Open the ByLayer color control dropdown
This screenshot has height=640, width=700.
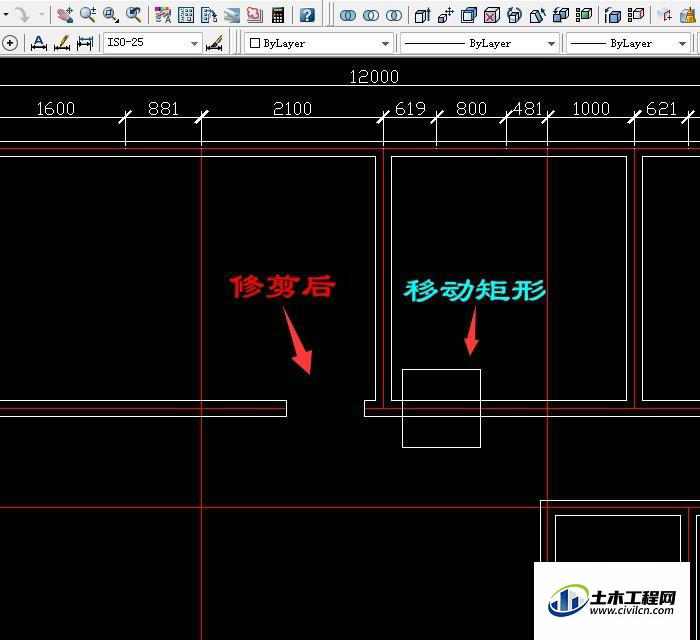point(319,43)
